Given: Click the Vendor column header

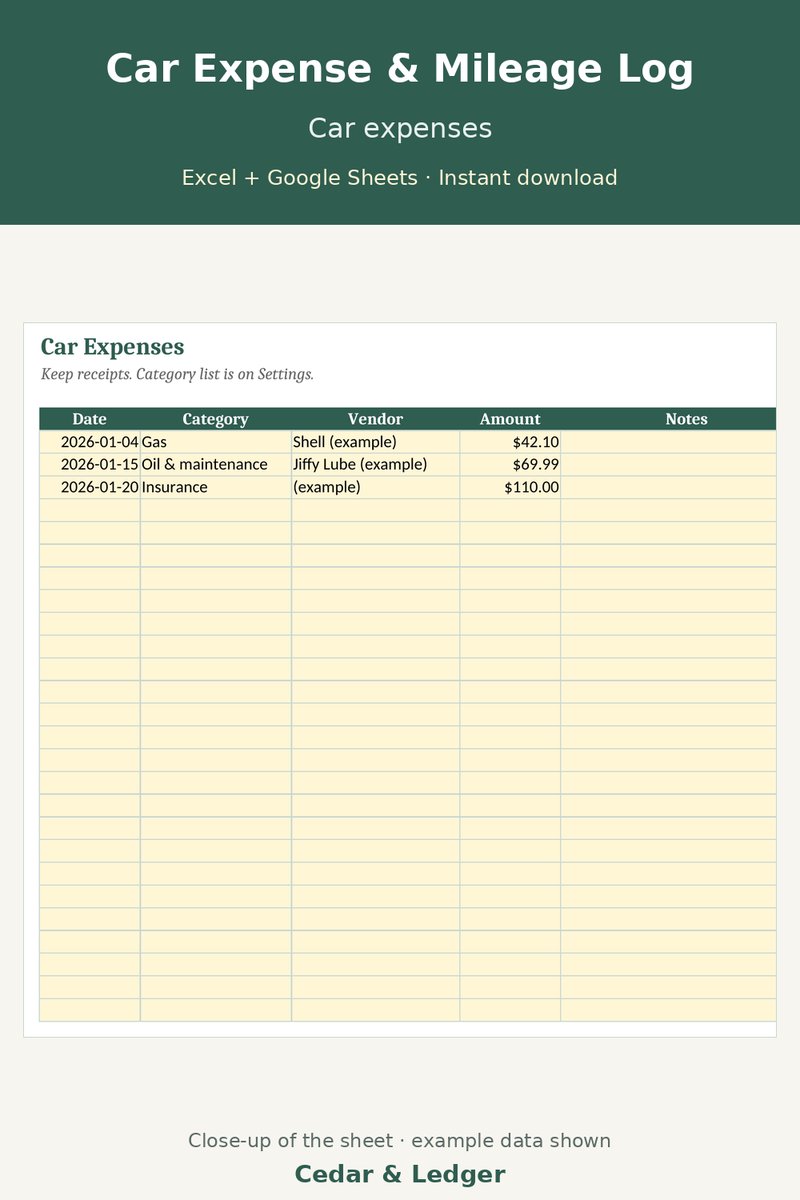Looking at the screenshot, I should point(376,419).
